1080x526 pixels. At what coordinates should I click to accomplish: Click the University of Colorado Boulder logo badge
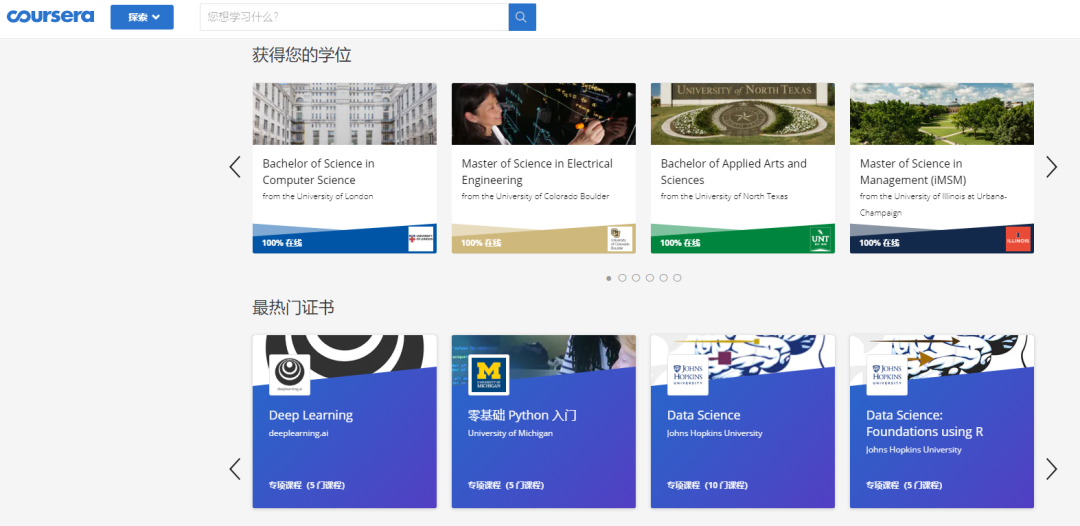[x=620, y=239]
